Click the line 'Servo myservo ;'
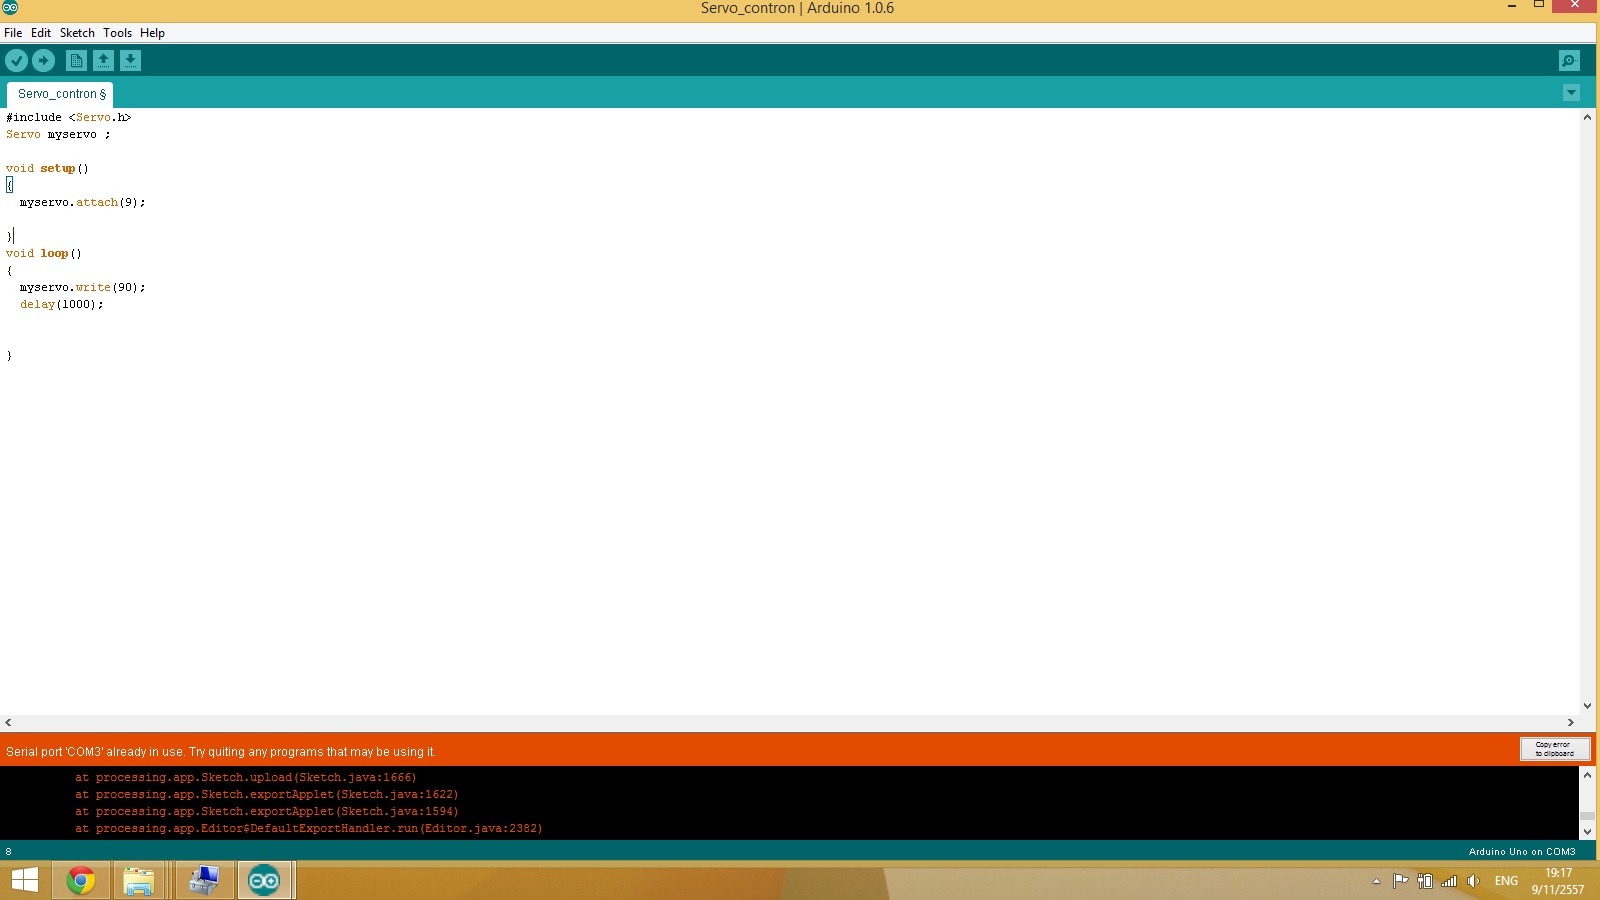Screen dimensions: 1600x900 click(58, 134)
